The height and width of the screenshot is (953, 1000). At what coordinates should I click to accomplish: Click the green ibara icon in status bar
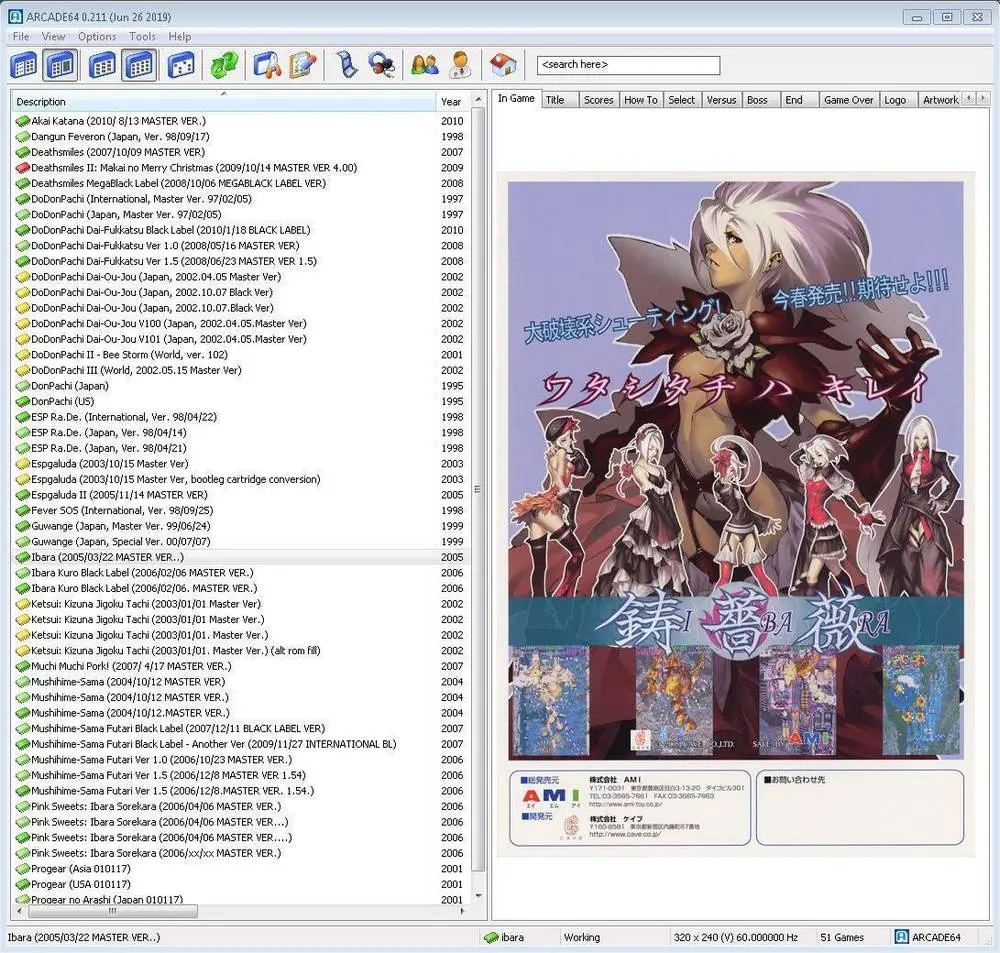[491, 938]
